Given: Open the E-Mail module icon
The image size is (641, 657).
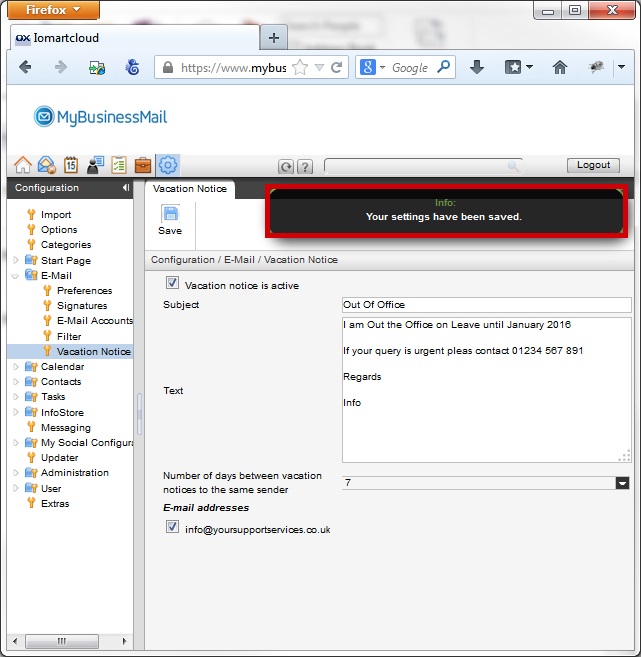Looking at the screenshot, I should (x=46, y=166).
